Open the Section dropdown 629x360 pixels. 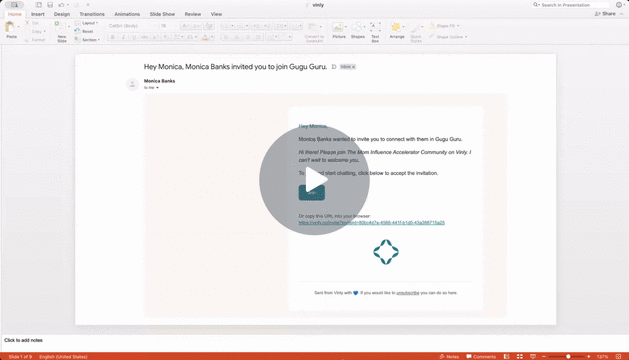click(87, 40)
